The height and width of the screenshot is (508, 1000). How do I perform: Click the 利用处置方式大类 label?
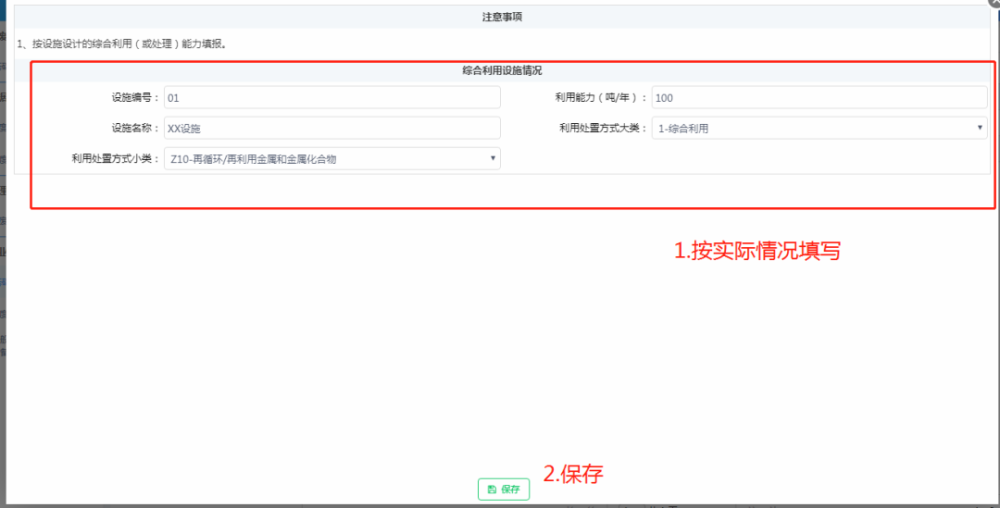coord(603,128)
